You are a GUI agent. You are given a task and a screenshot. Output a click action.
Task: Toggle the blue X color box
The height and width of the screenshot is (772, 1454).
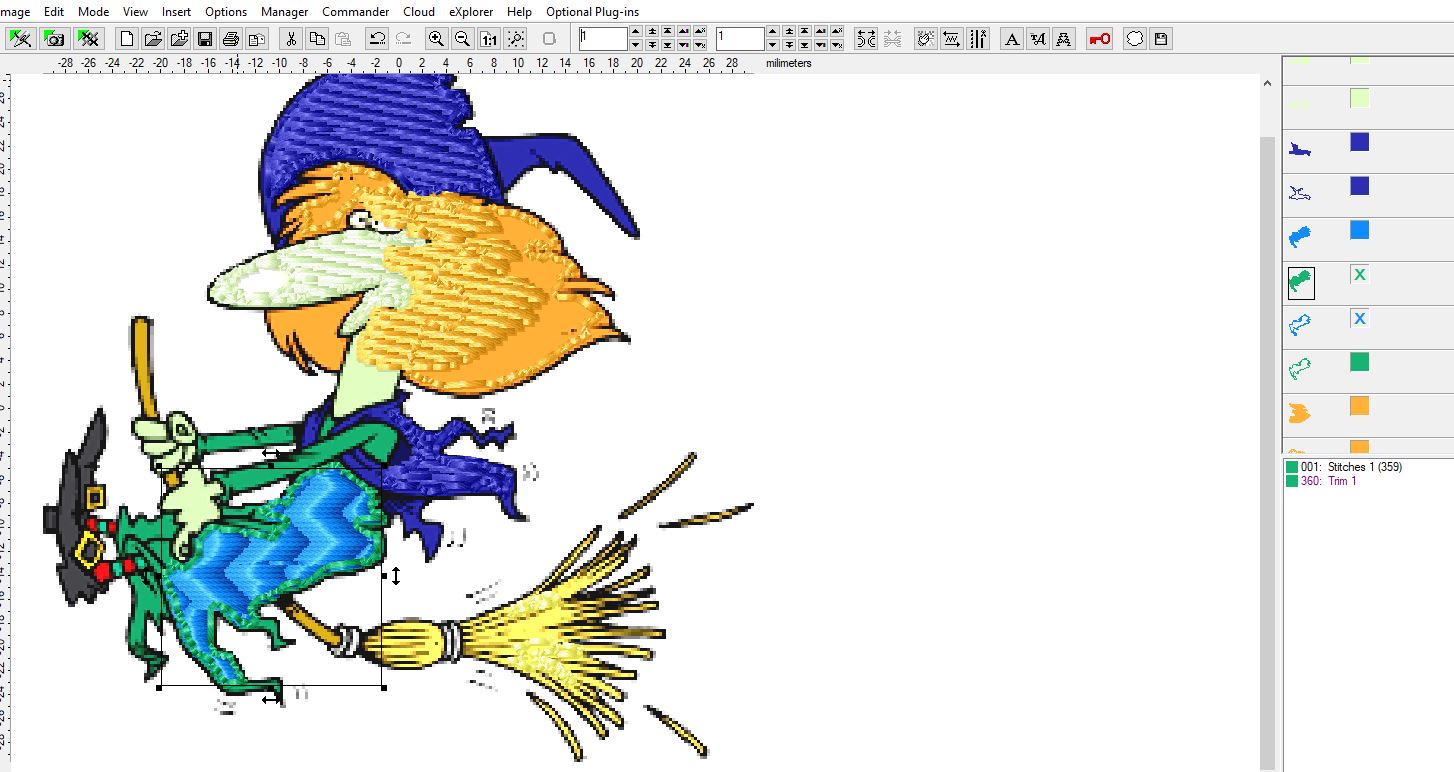[x=1359, y=319]
